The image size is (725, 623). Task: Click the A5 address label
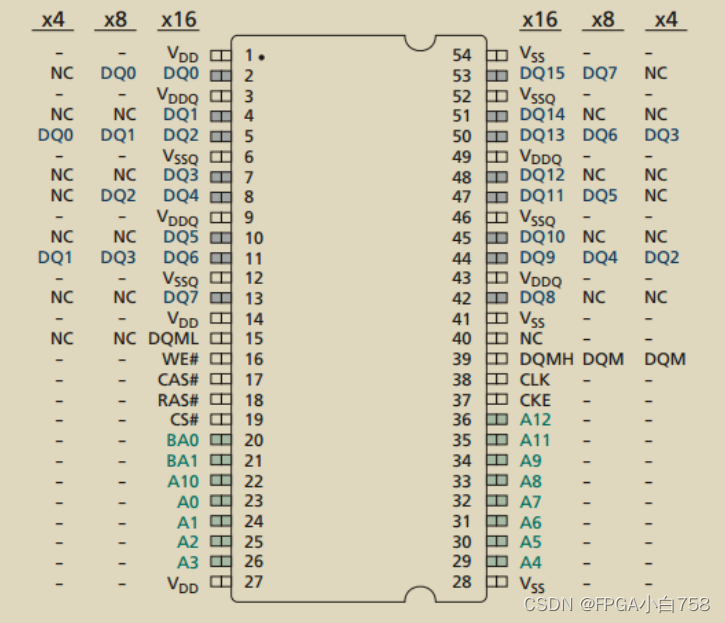[531, 542]
